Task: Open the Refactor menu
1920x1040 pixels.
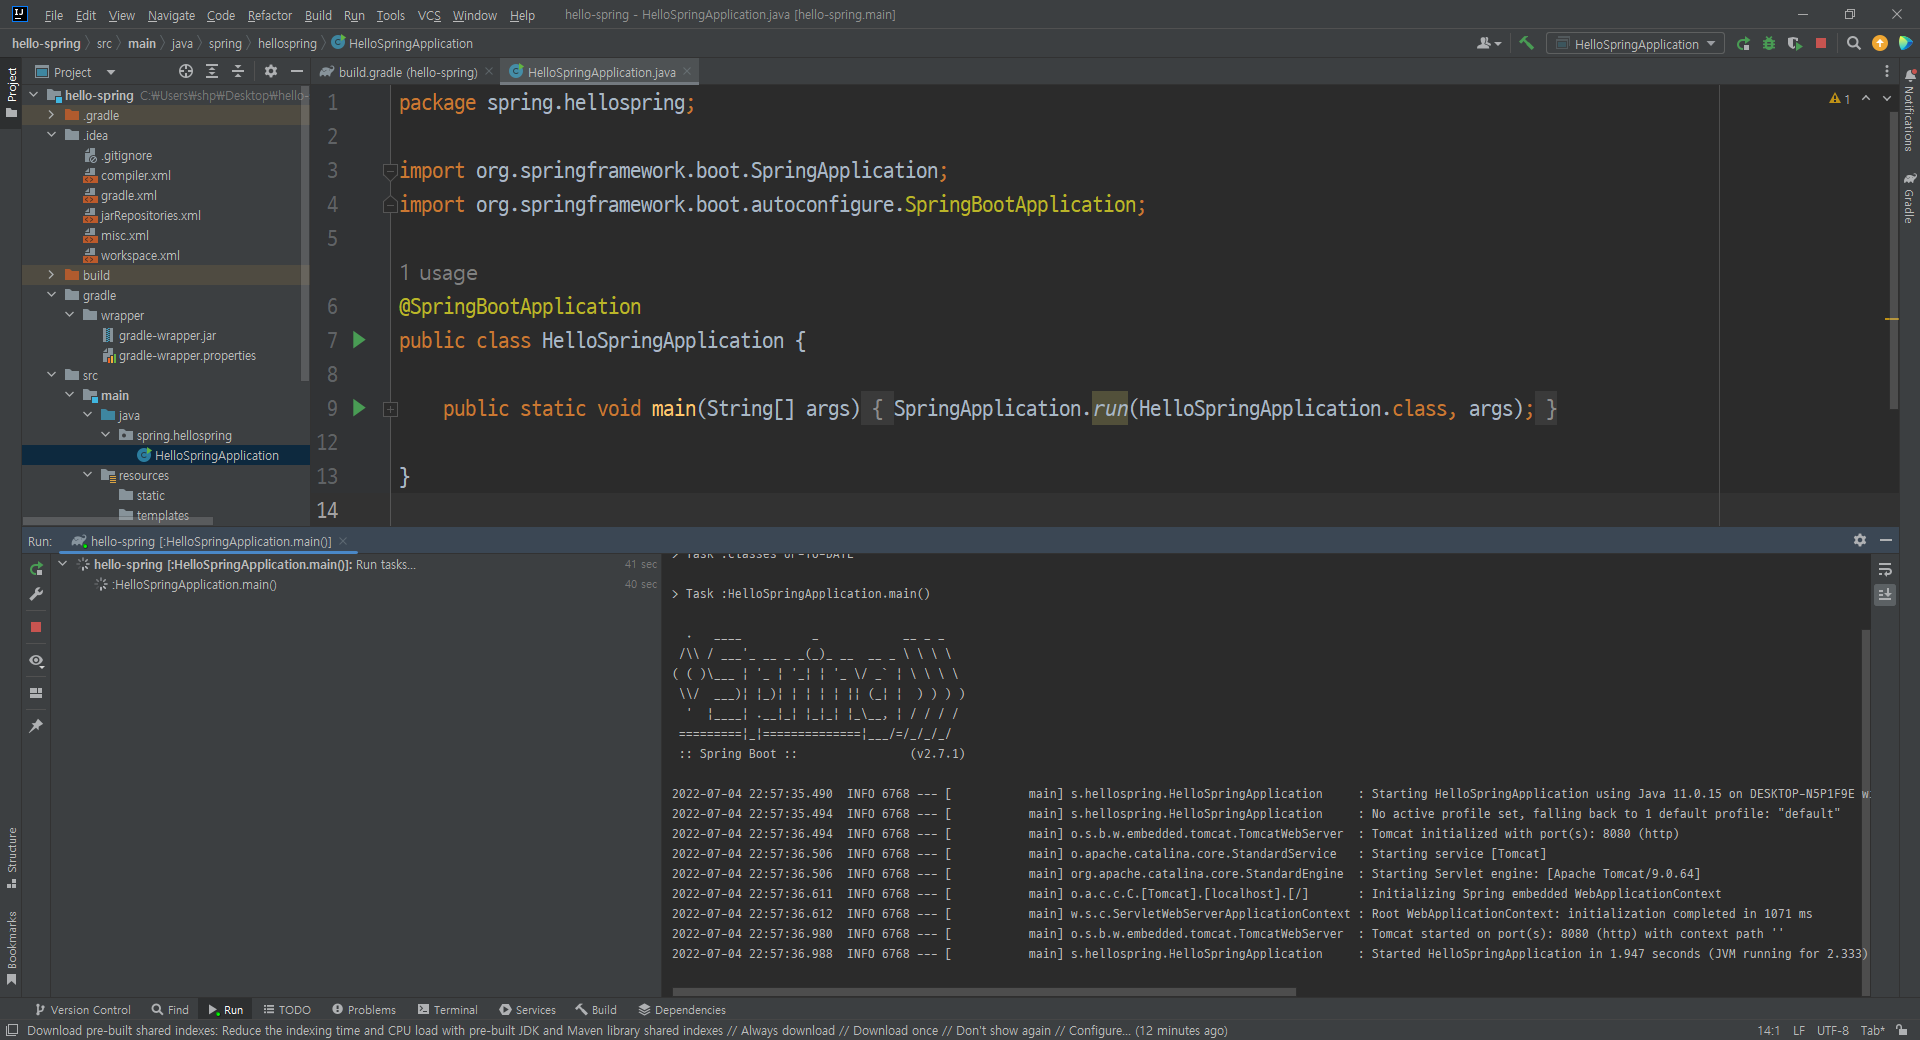Action: pos(270,15)
